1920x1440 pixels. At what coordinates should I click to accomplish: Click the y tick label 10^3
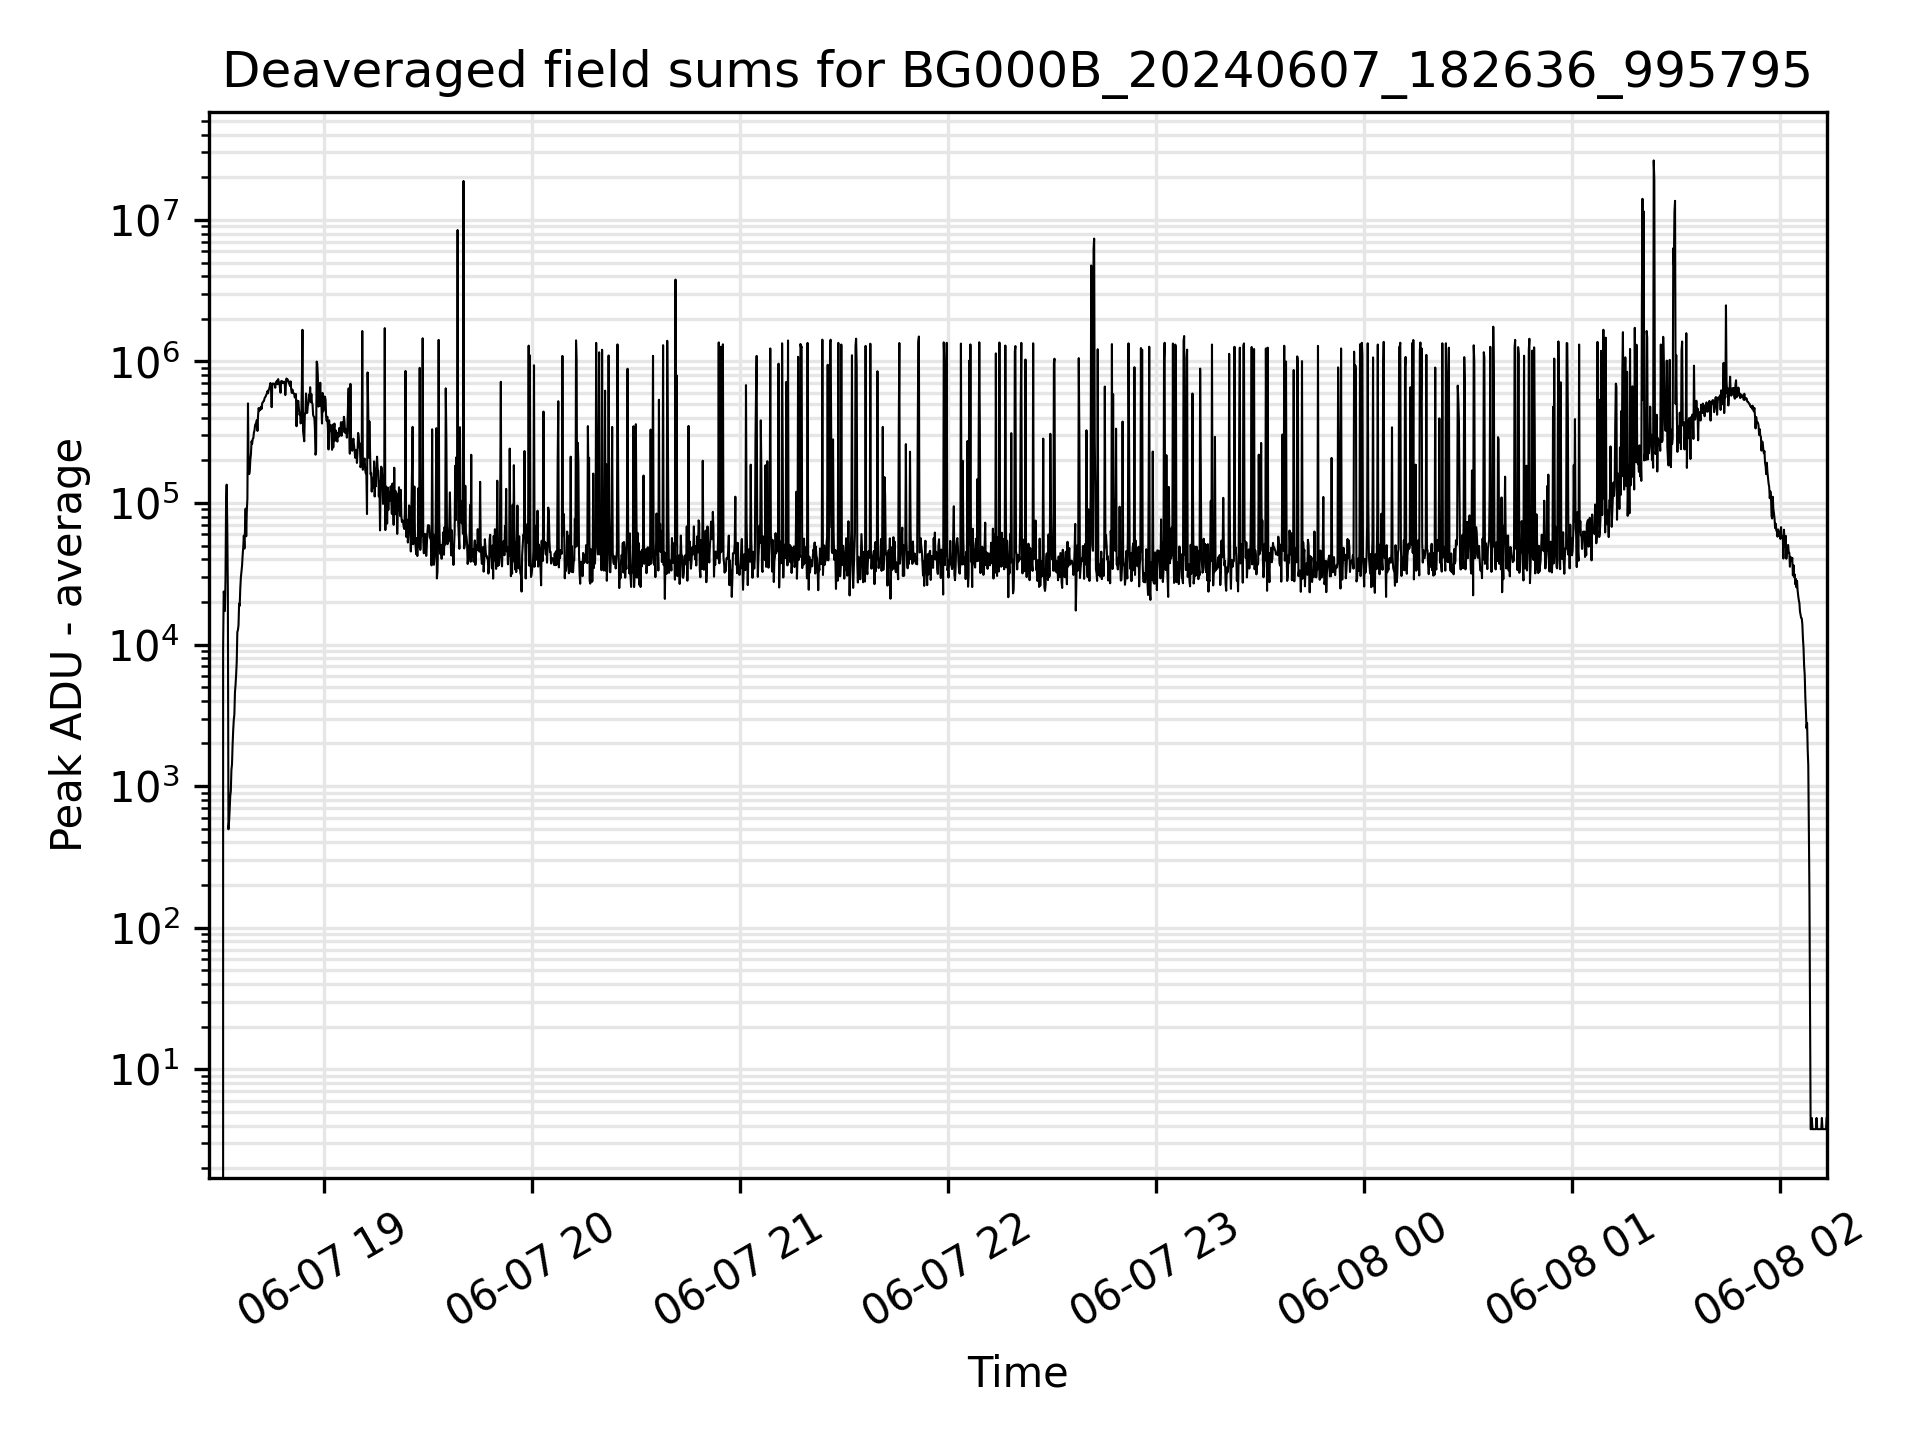[144, 787]
